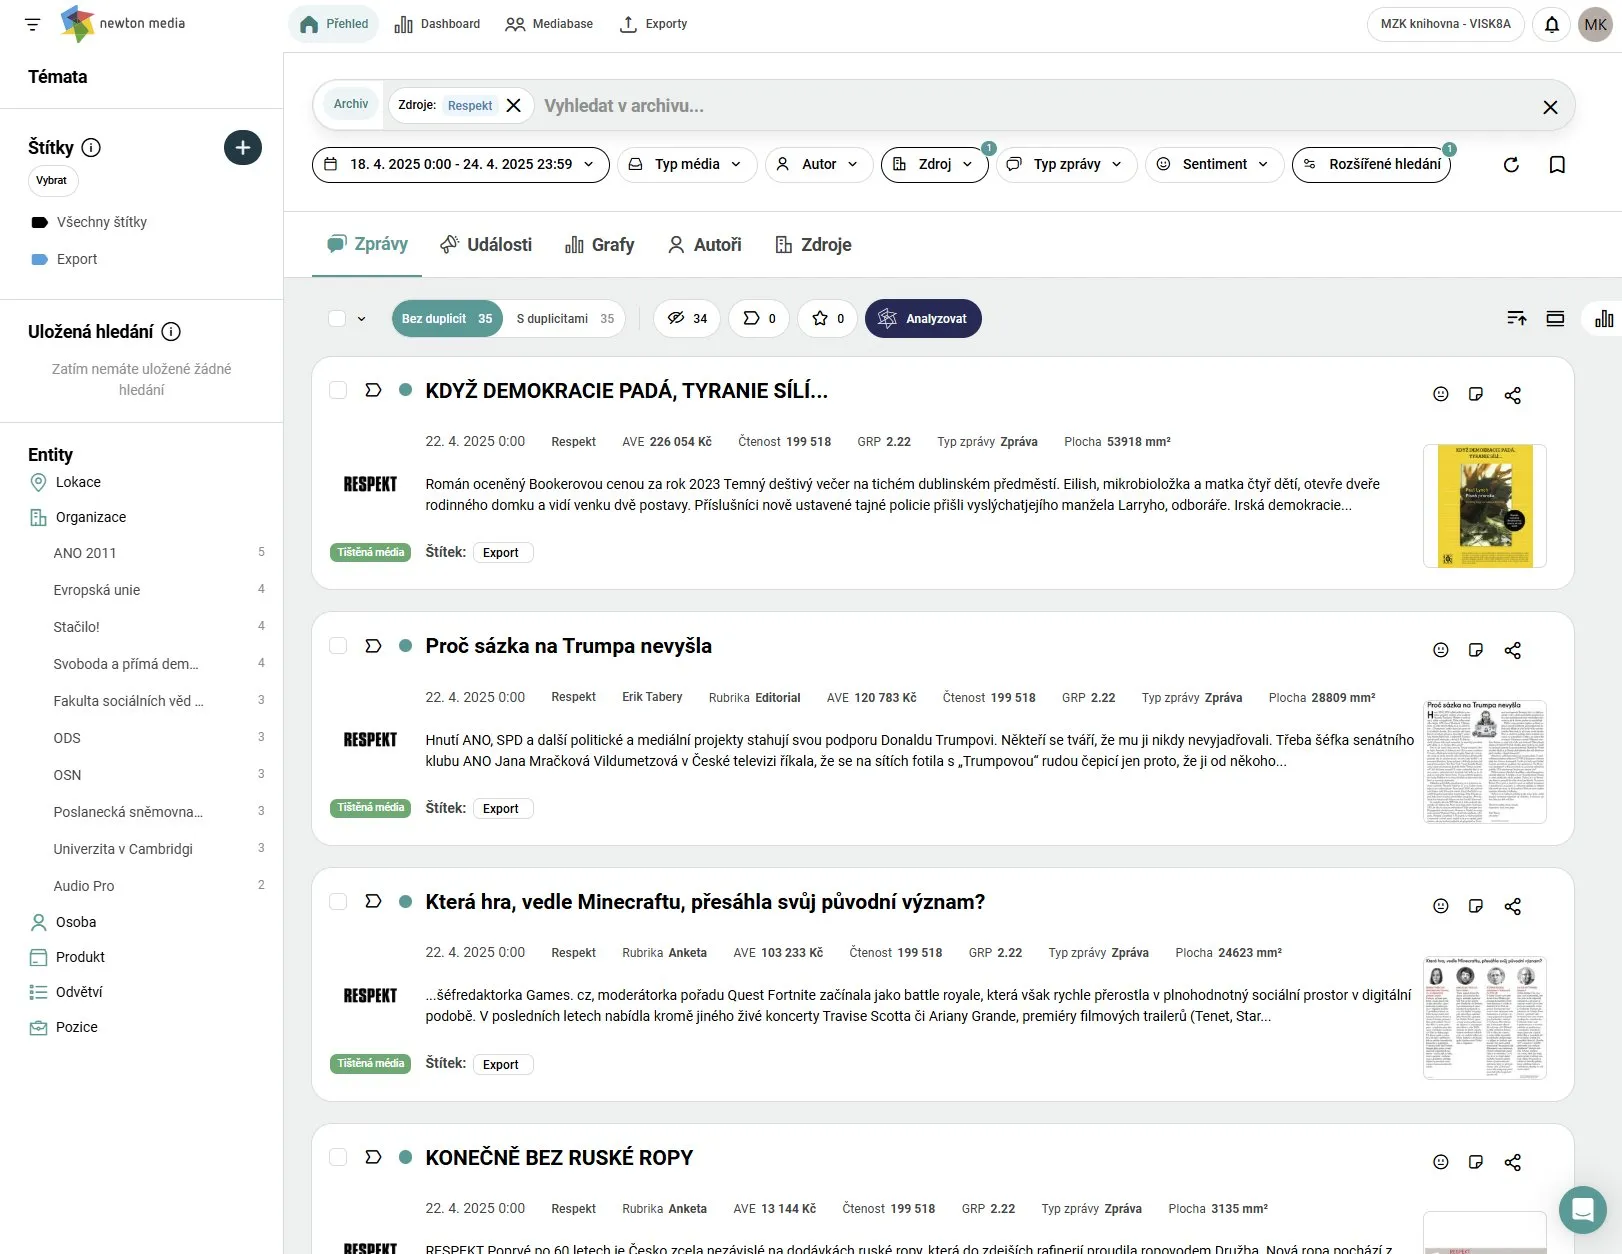Remove Respekt source filter chip
This screenshot has height=1254, width=1622.
click(x=514, y=105)
